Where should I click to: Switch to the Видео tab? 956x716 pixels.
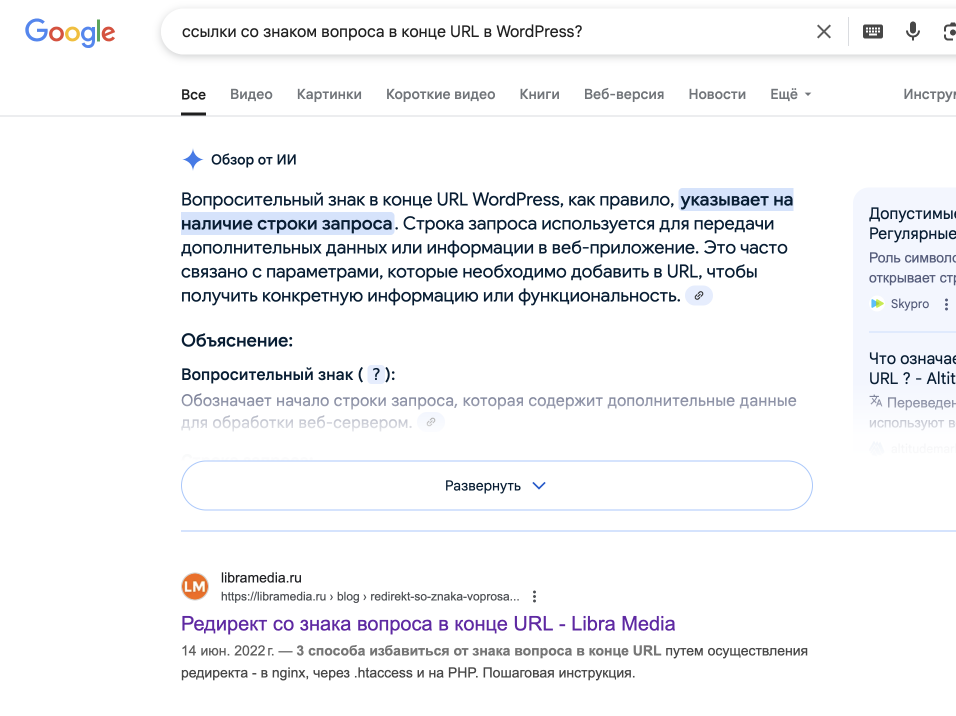(251, 95)
